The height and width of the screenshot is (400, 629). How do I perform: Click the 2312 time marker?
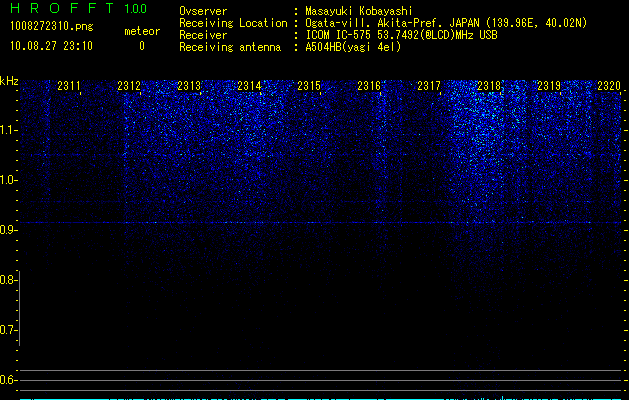(129, 85)
